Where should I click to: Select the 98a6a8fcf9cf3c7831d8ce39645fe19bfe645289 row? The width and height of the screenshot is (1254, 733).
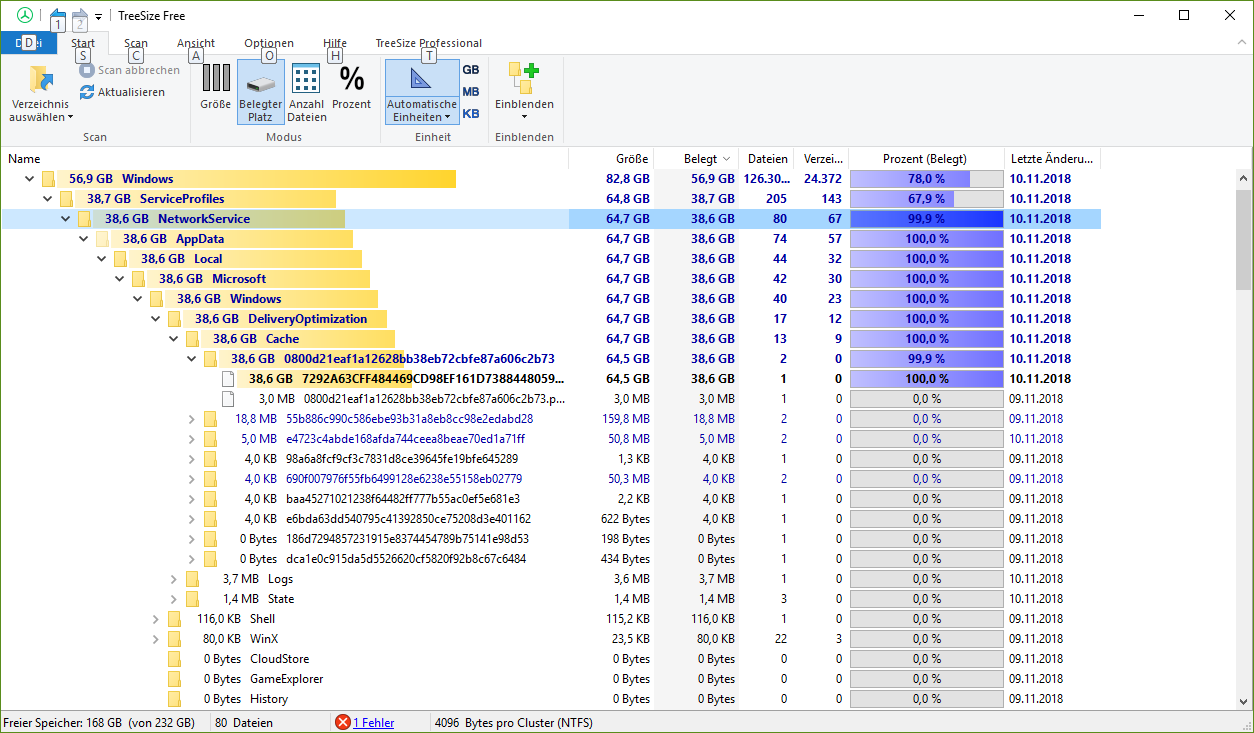click(x=551, y=459)
